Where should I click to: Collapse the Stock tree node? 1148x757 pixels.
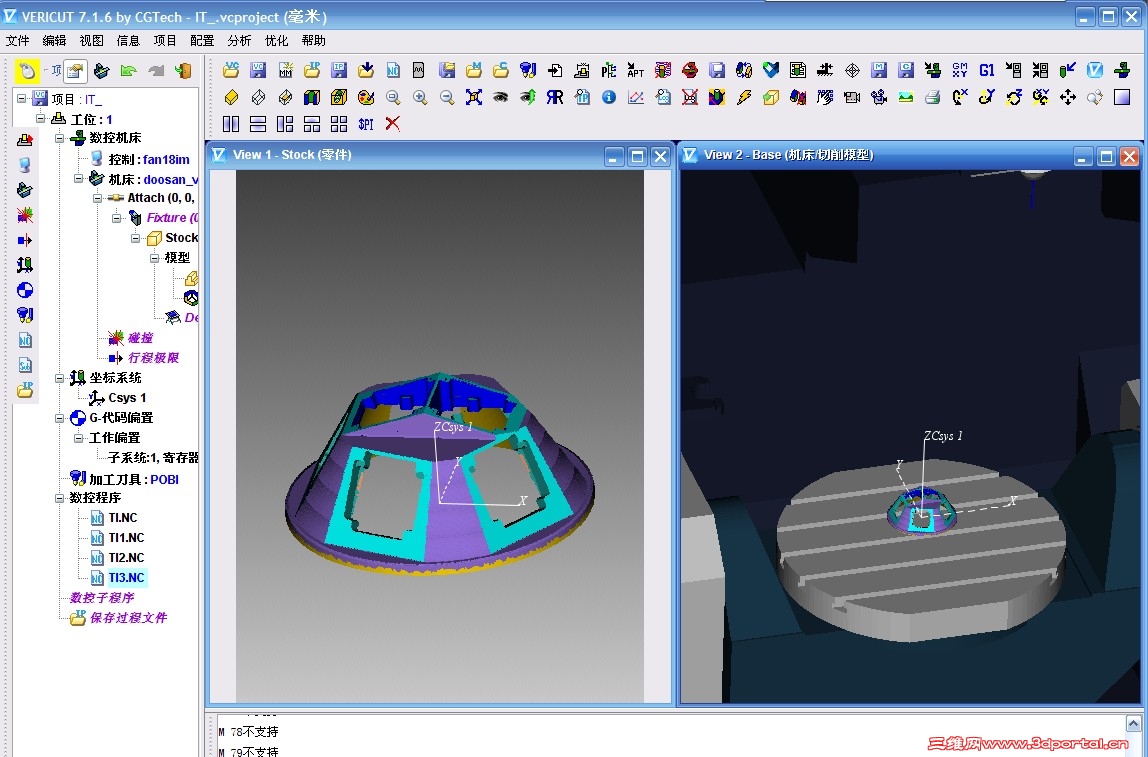(x=135, y=238)
